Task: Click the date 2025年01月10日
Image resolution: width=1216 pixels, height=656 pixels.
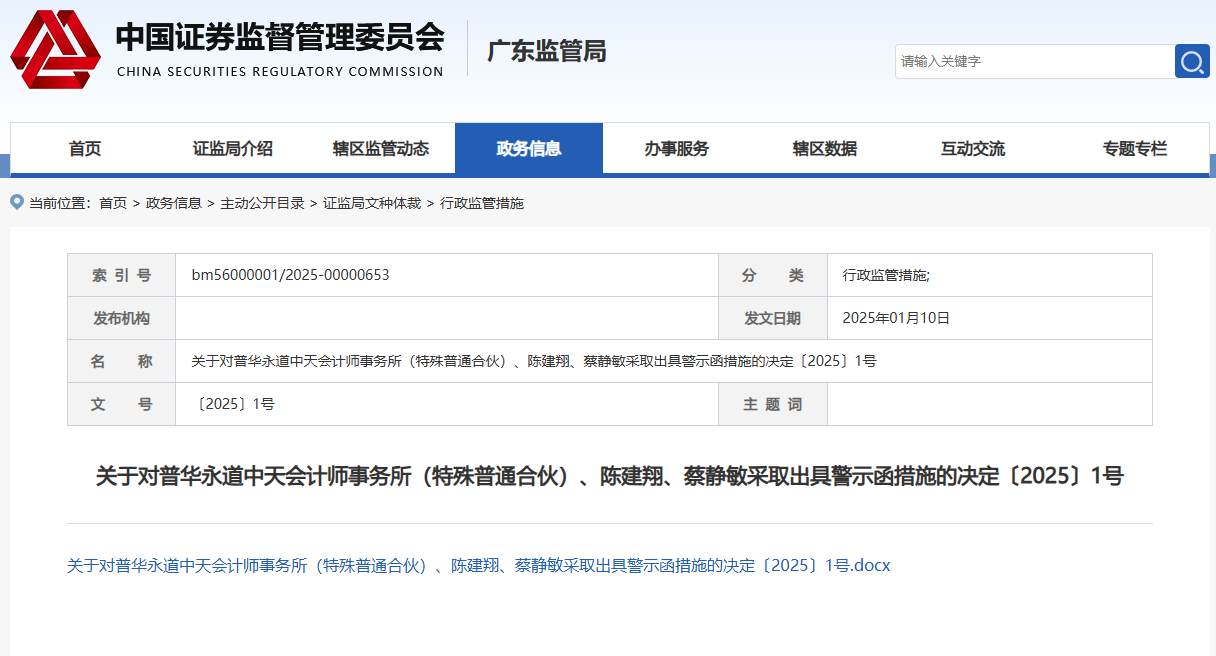Action: click(x=896, y=318)
